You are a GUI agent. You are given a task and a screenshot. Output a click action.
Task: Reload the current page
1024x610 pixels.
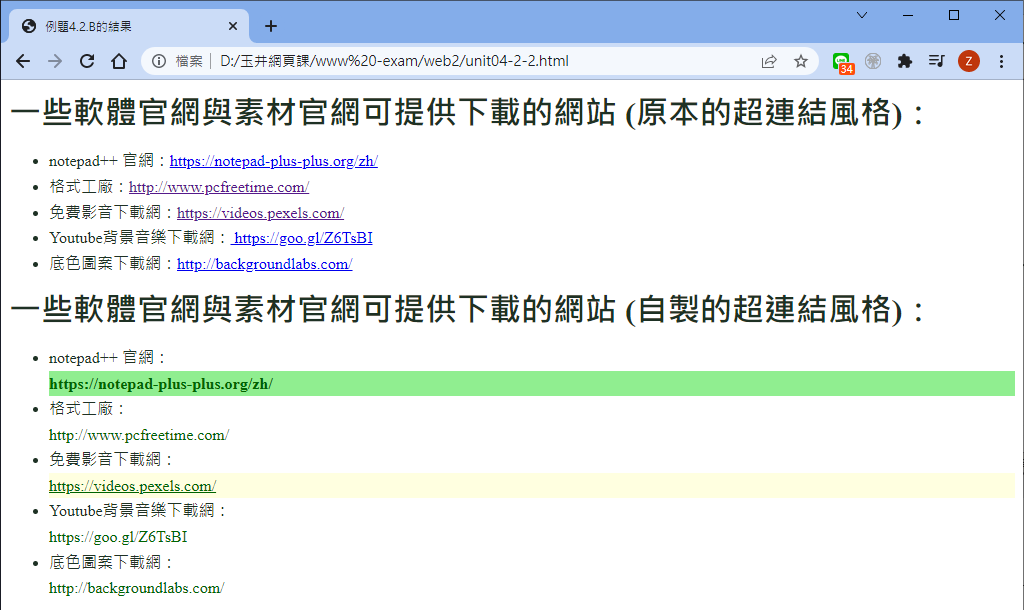[87, 61]
